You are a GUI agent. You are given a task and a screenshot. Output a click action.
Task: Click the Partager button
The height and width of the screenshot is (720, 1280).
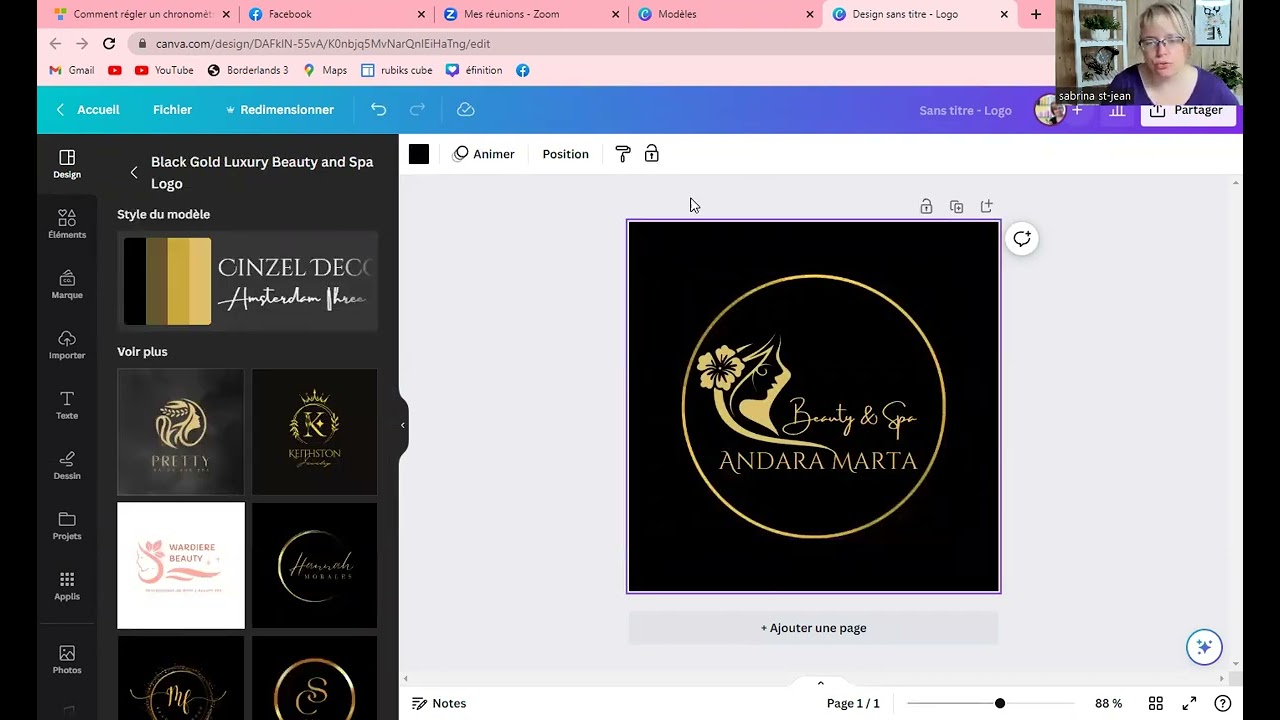tap(1187, 112)
